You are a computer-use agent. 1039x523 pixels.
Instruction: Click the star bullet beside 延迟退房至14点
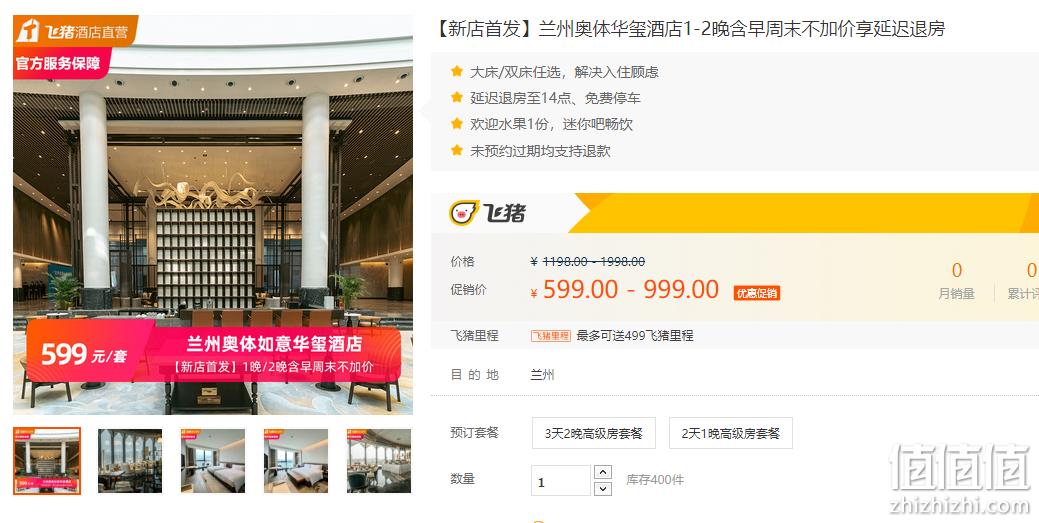pos(457,97)
